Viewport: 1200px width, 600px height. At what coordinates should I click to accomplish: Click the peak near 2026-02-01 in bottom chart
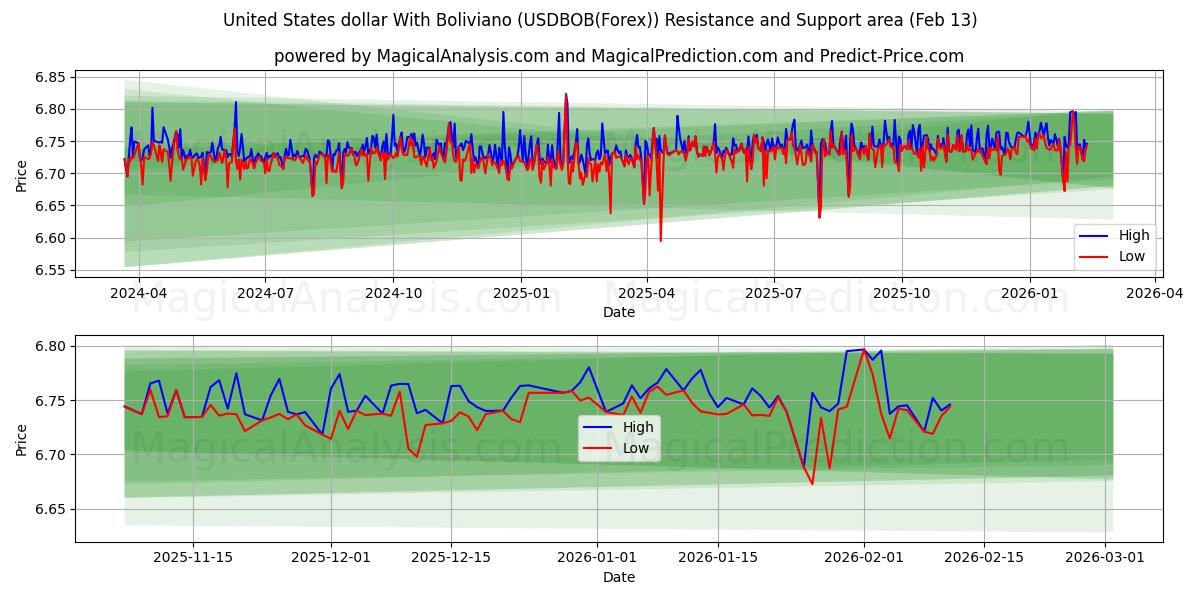pyautogui.click(x=855, y=350)
